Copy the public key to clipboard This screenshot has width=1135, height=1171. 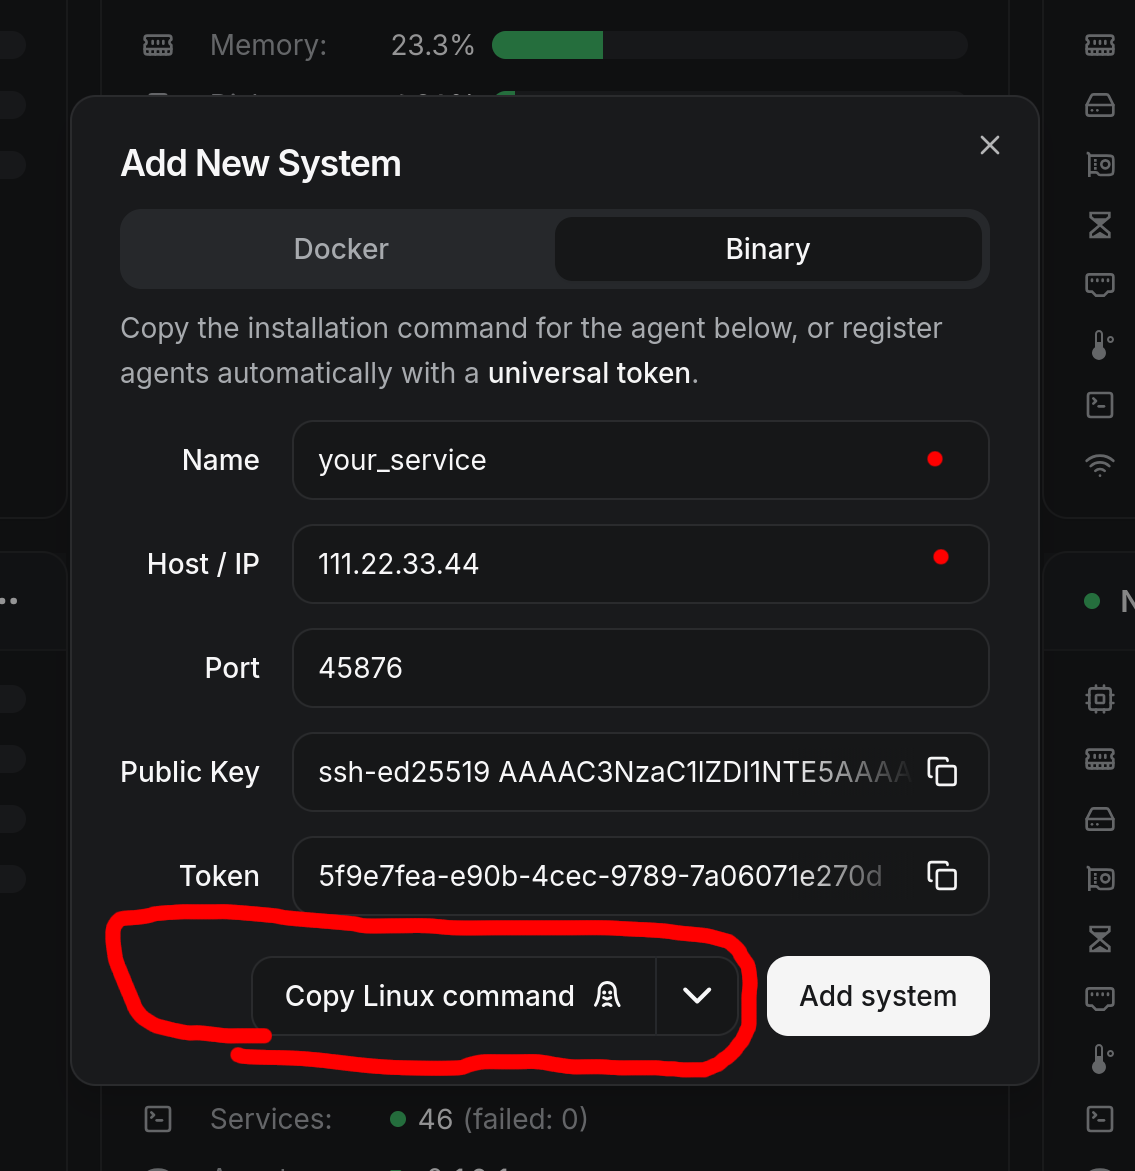(942, 772)
